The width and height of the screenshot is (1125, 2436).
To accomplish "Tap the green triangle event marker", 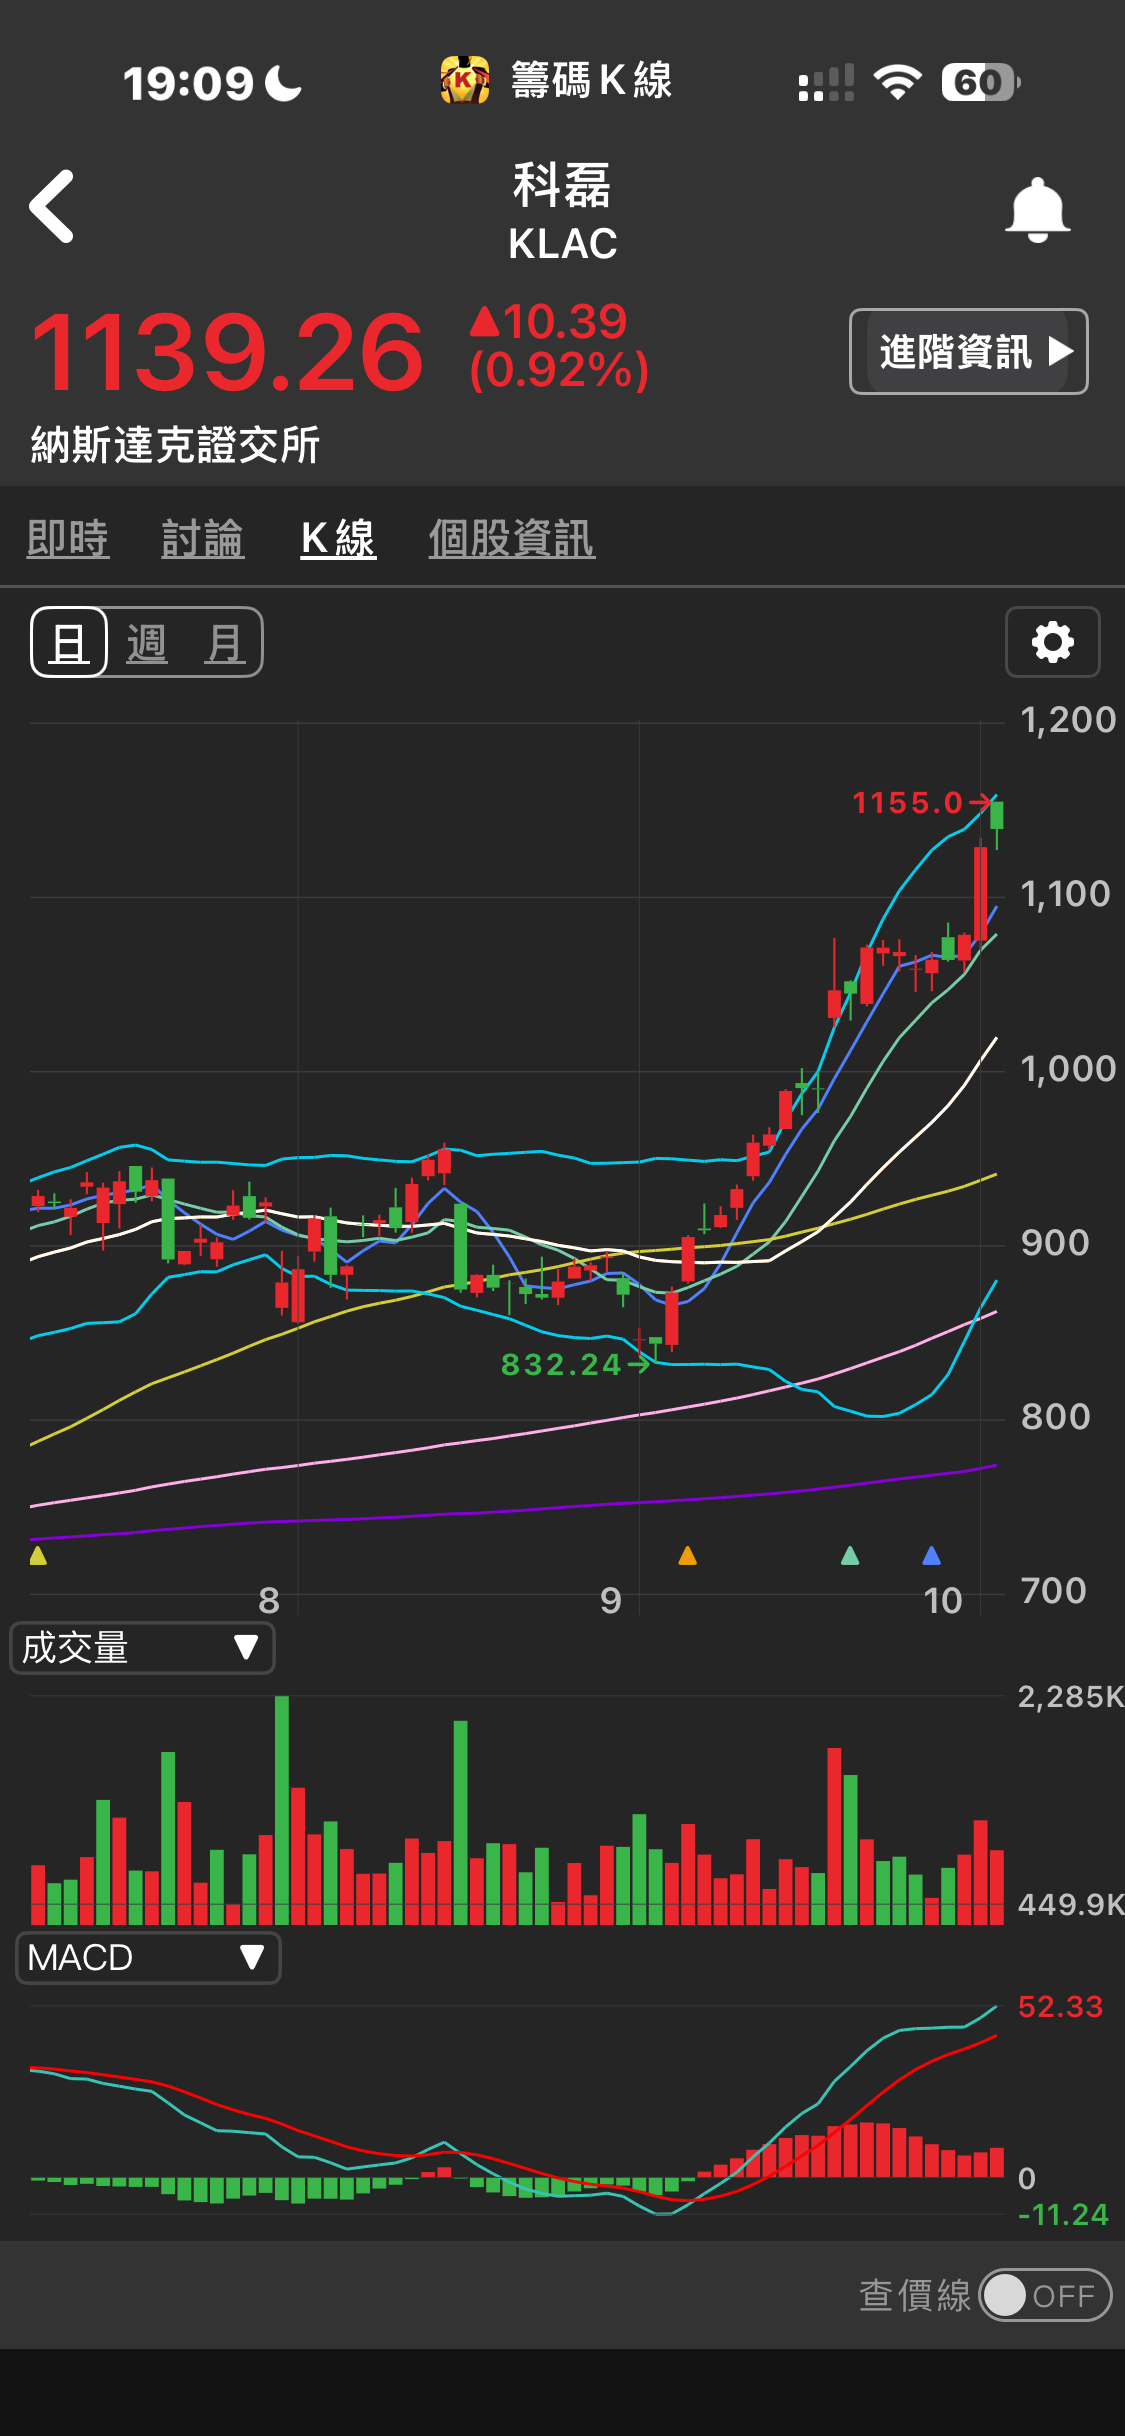I will pos(850,1555).
